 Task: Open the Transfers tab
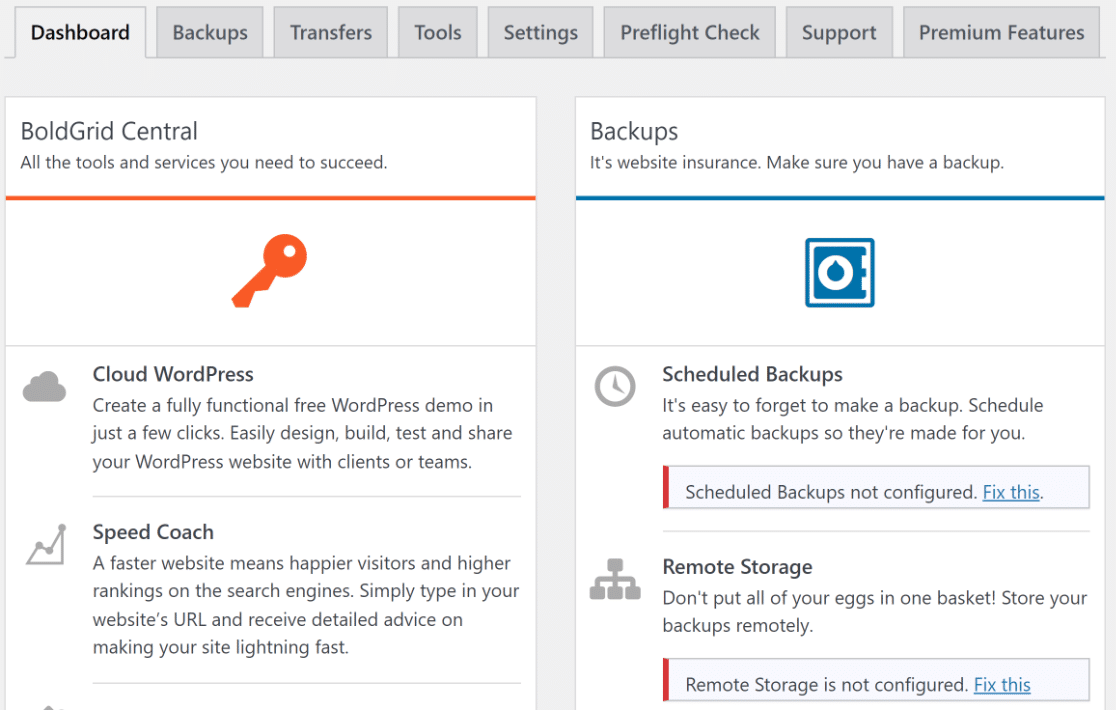[x=331, y=33]
